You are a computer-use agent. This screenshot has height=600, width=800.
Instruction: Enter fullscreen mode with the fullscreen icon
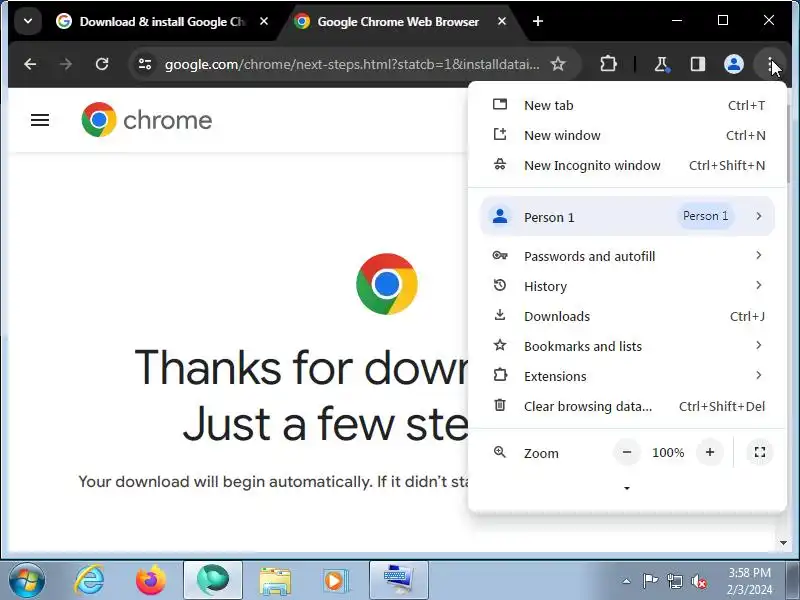coord(760,452)
